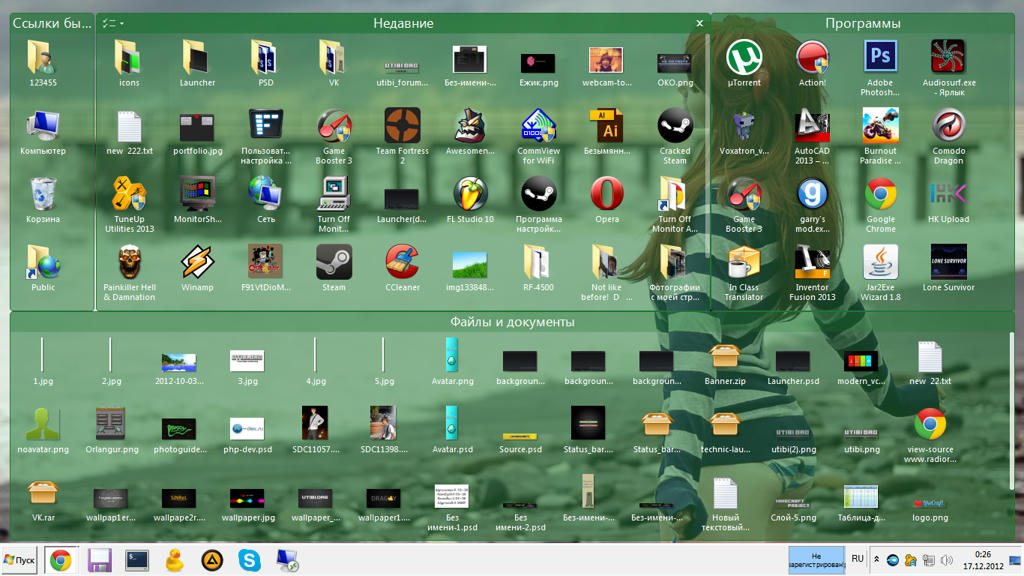The width and height of the screenshot is (1024, 576).
Task: Open the volume tray icon
Action: tap(946, 560)
